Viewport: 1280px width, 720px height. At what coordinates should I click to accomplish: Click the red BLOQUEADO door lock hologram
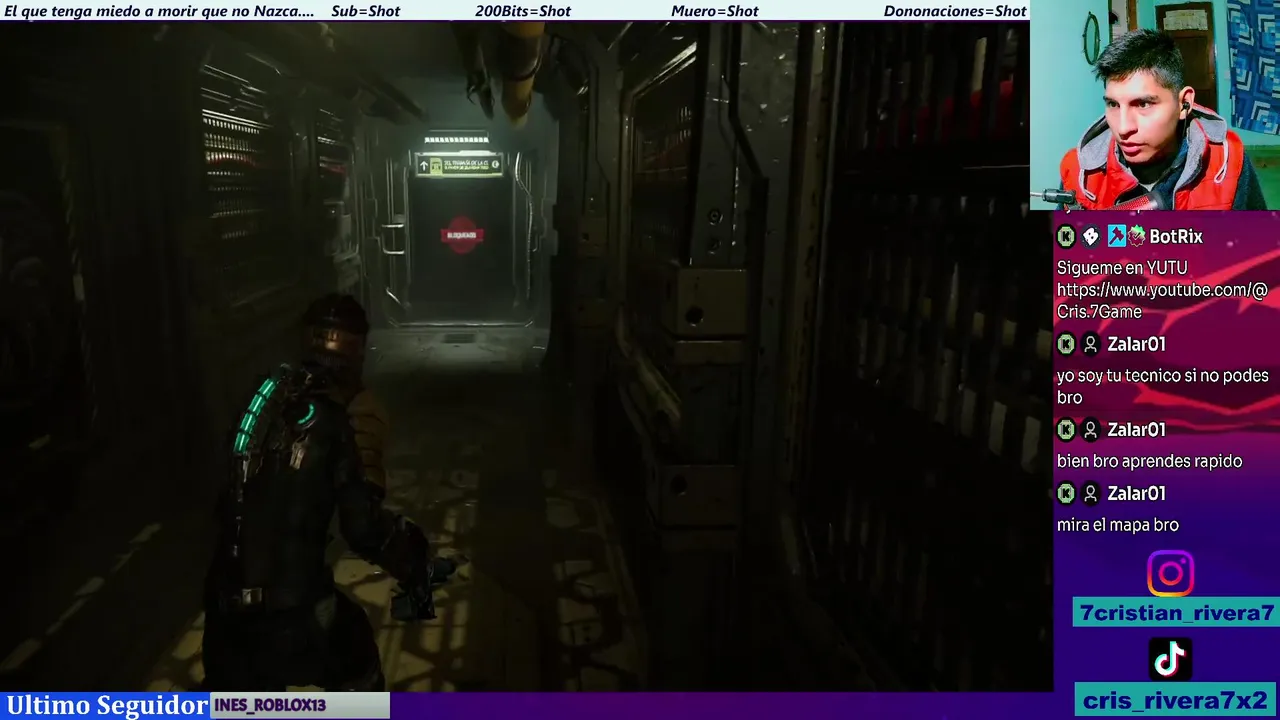(462, 235)
